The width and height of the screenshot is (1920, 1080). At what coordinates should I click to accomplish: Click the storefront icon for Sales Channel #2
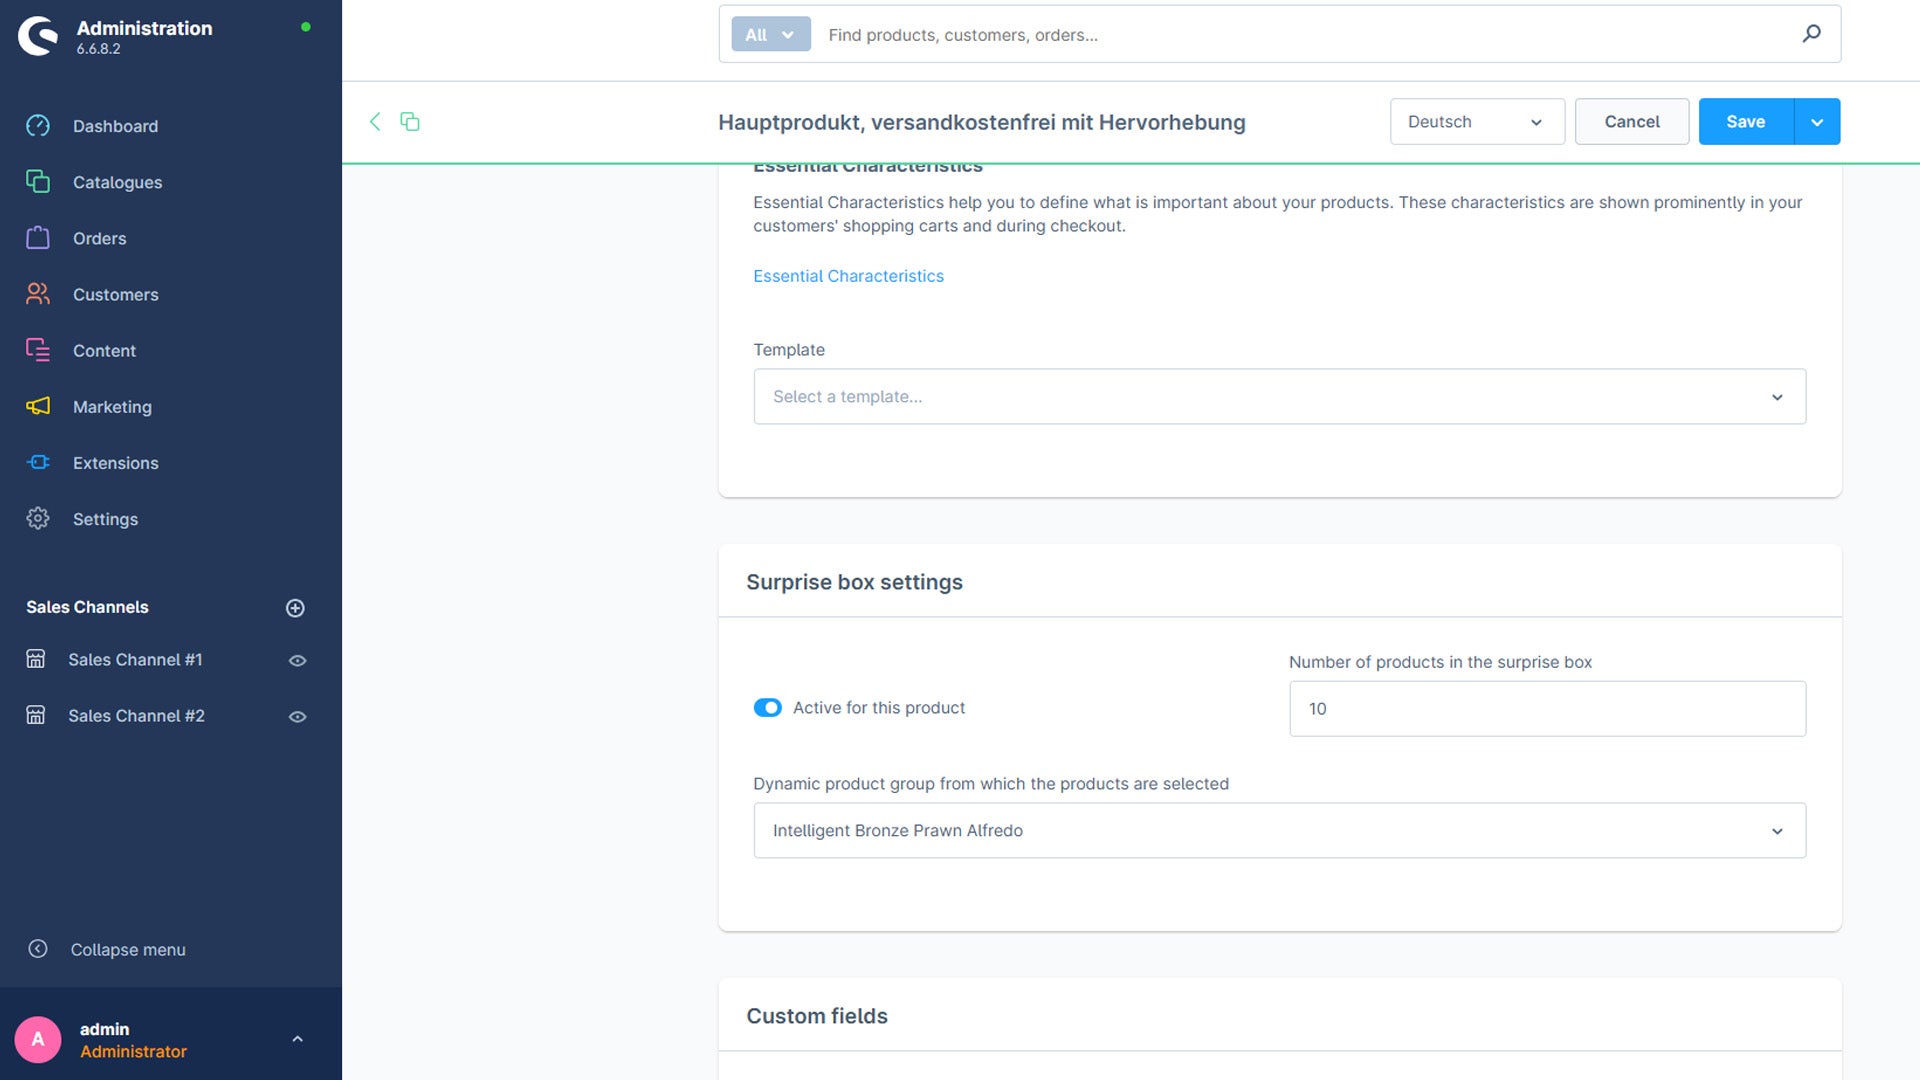pyautogui.click(x=36, y=715)
